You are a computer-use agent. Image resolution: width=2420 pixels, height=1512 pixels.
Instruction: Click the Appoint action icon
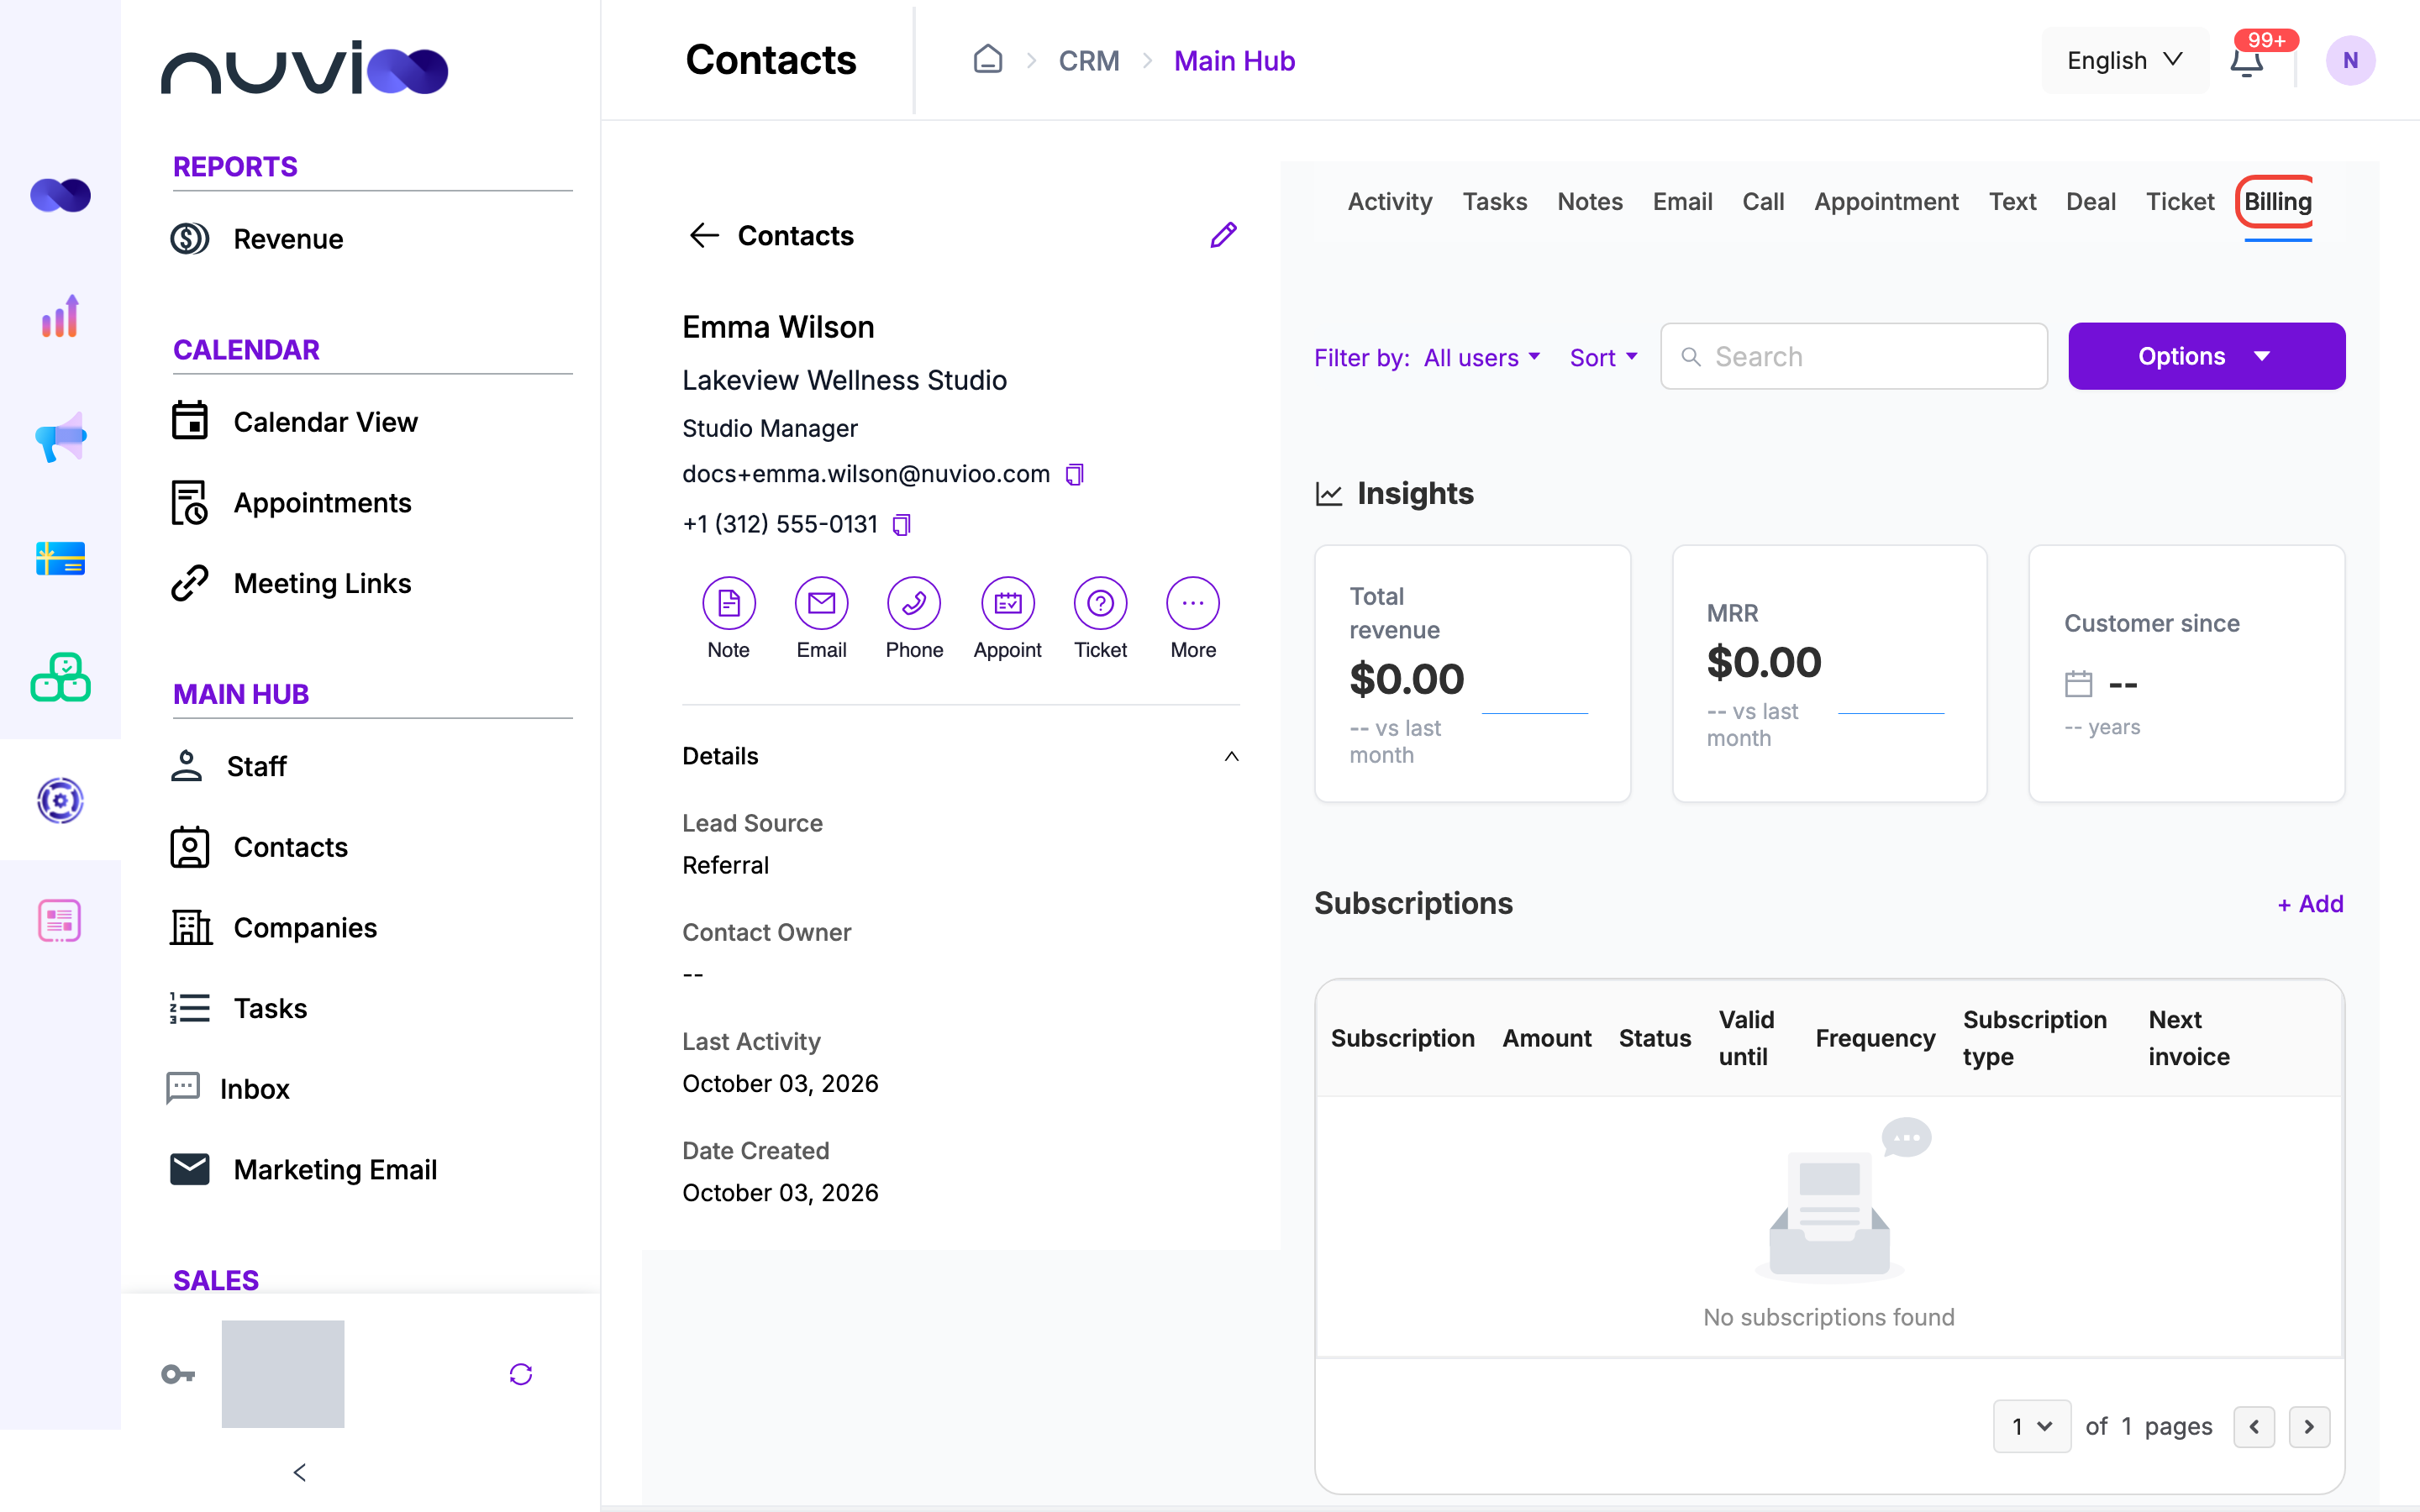(1008, 603)
